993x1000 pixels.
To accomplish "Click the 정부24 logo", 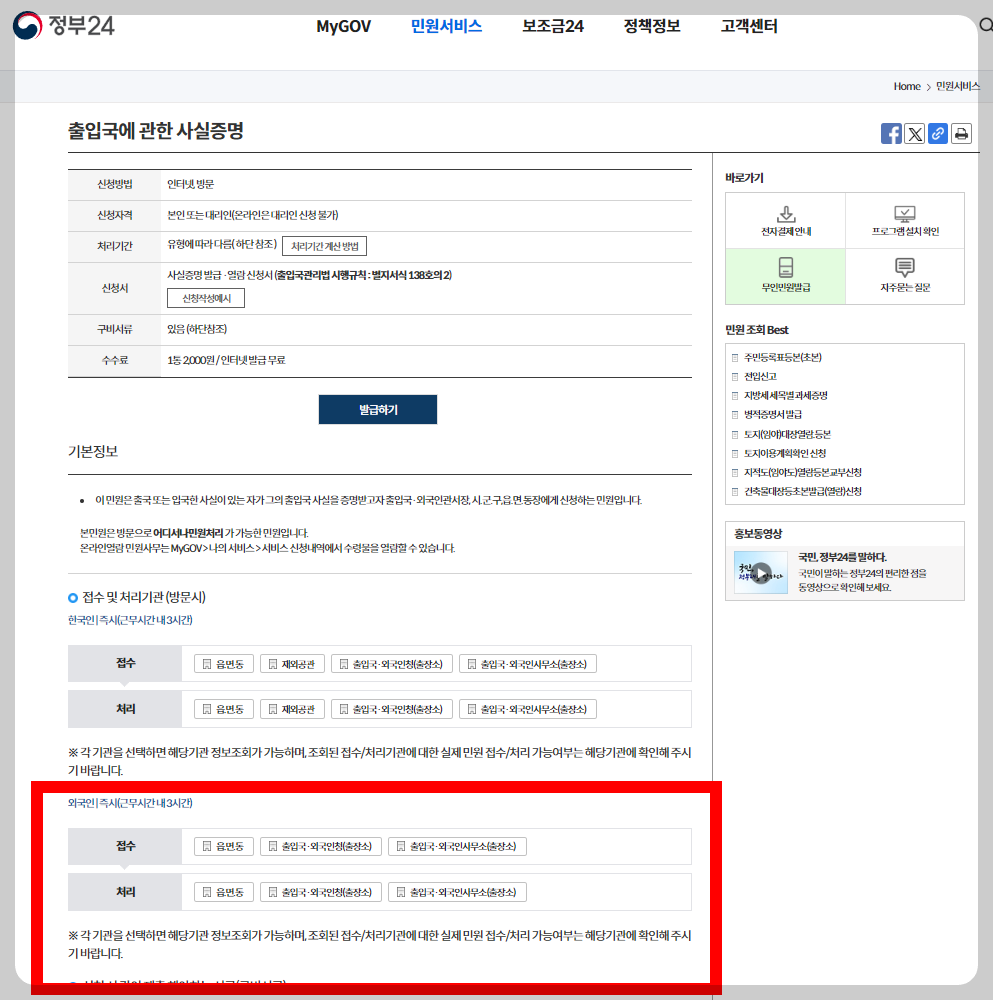I will pos(64,26).
